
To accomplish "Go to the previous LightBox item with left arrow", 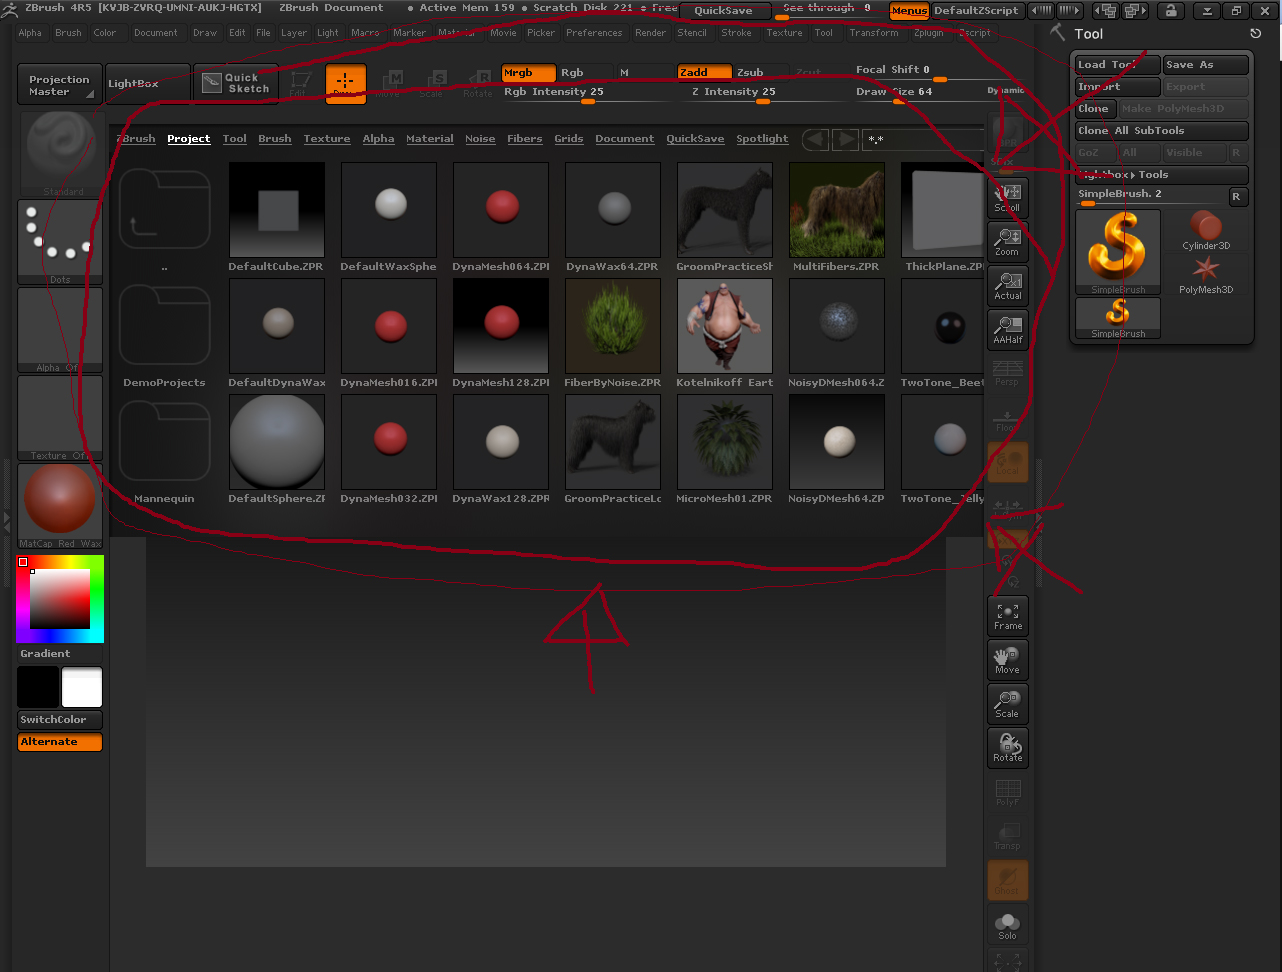I will coord(816,139).
